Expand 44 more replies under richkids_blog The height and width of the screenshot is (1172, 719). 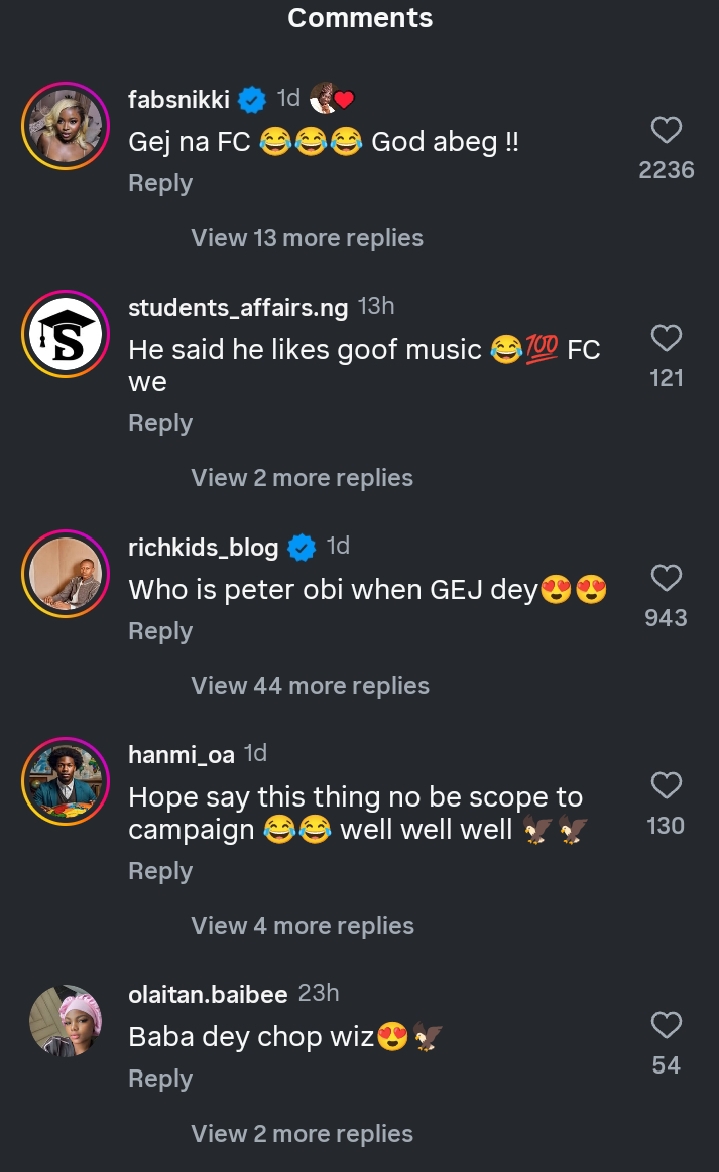click(310, 686)
